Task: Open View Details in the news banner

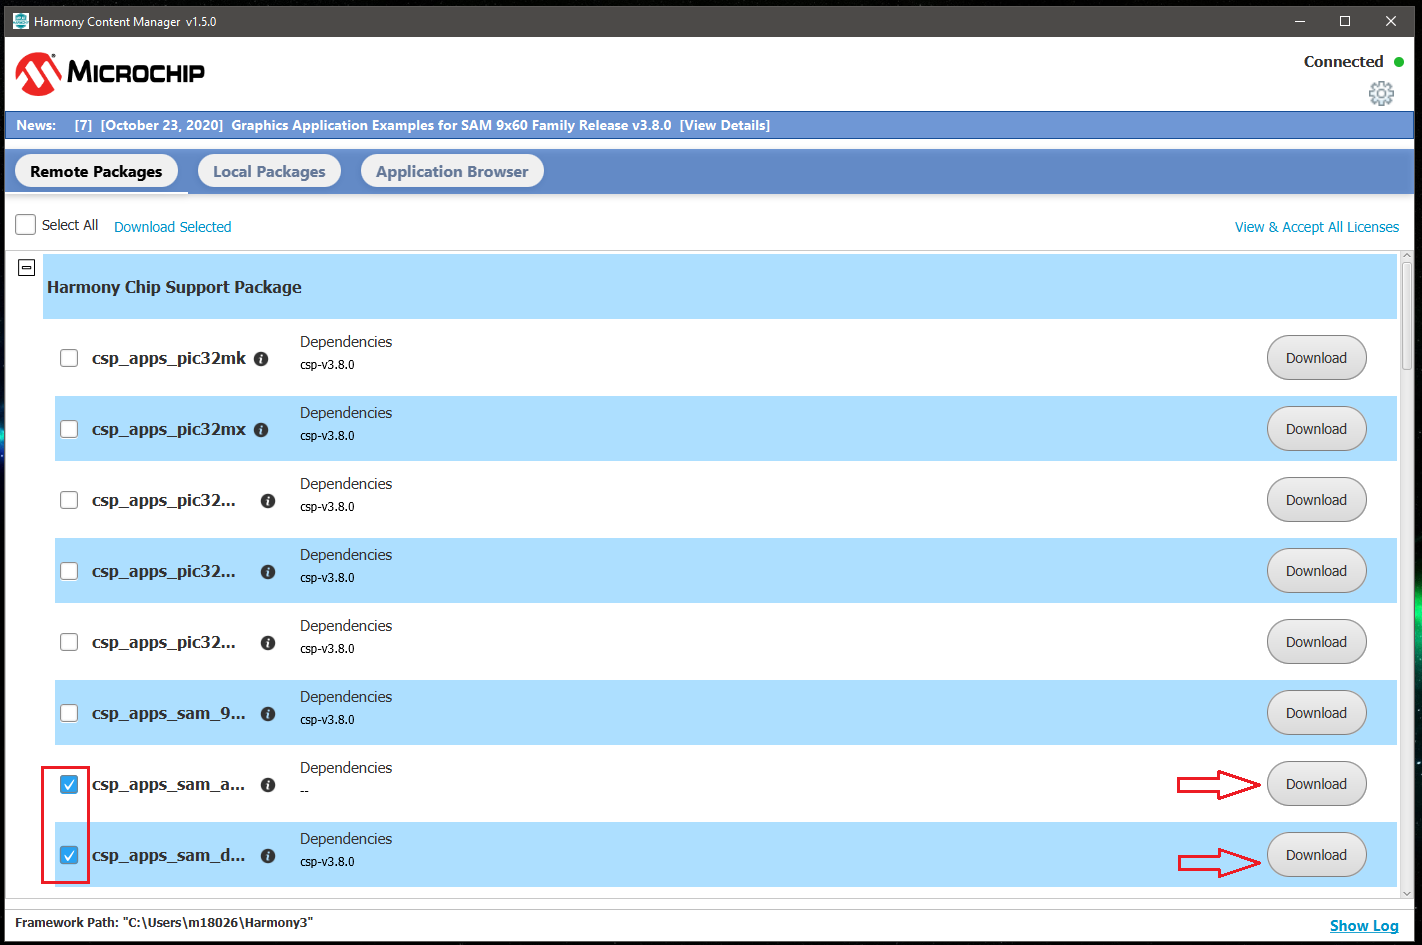Action: [x=725, y=125]
